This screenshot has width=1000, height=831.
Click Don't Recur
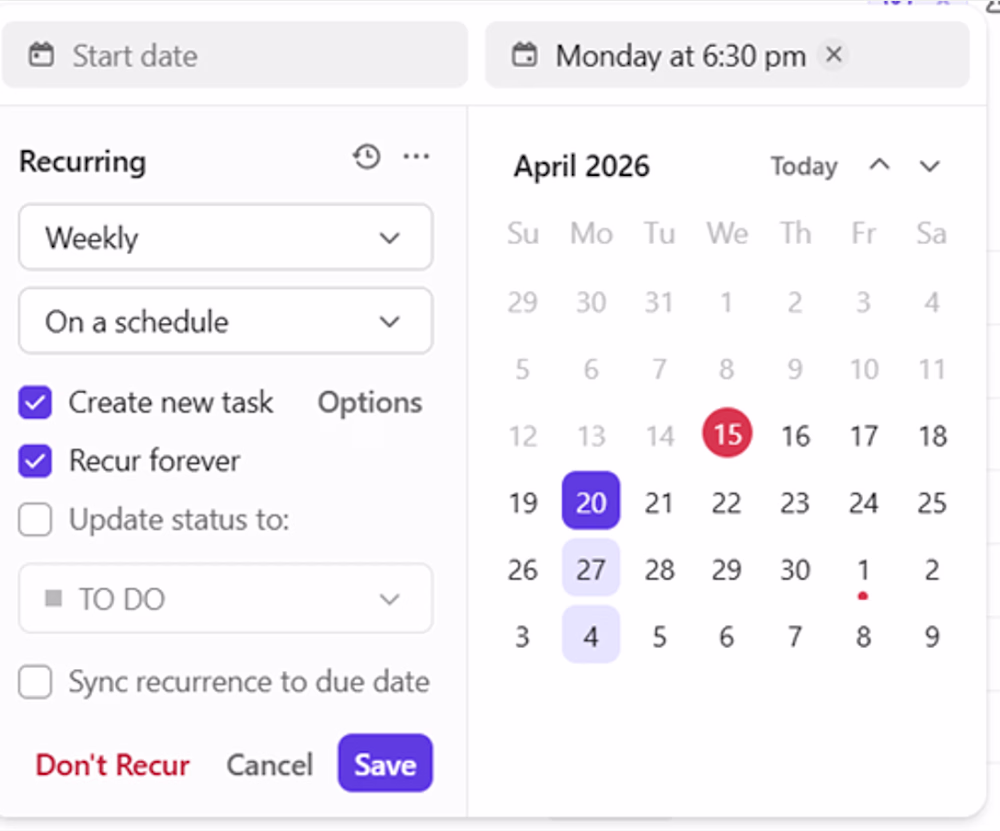(x=112, y=765)
